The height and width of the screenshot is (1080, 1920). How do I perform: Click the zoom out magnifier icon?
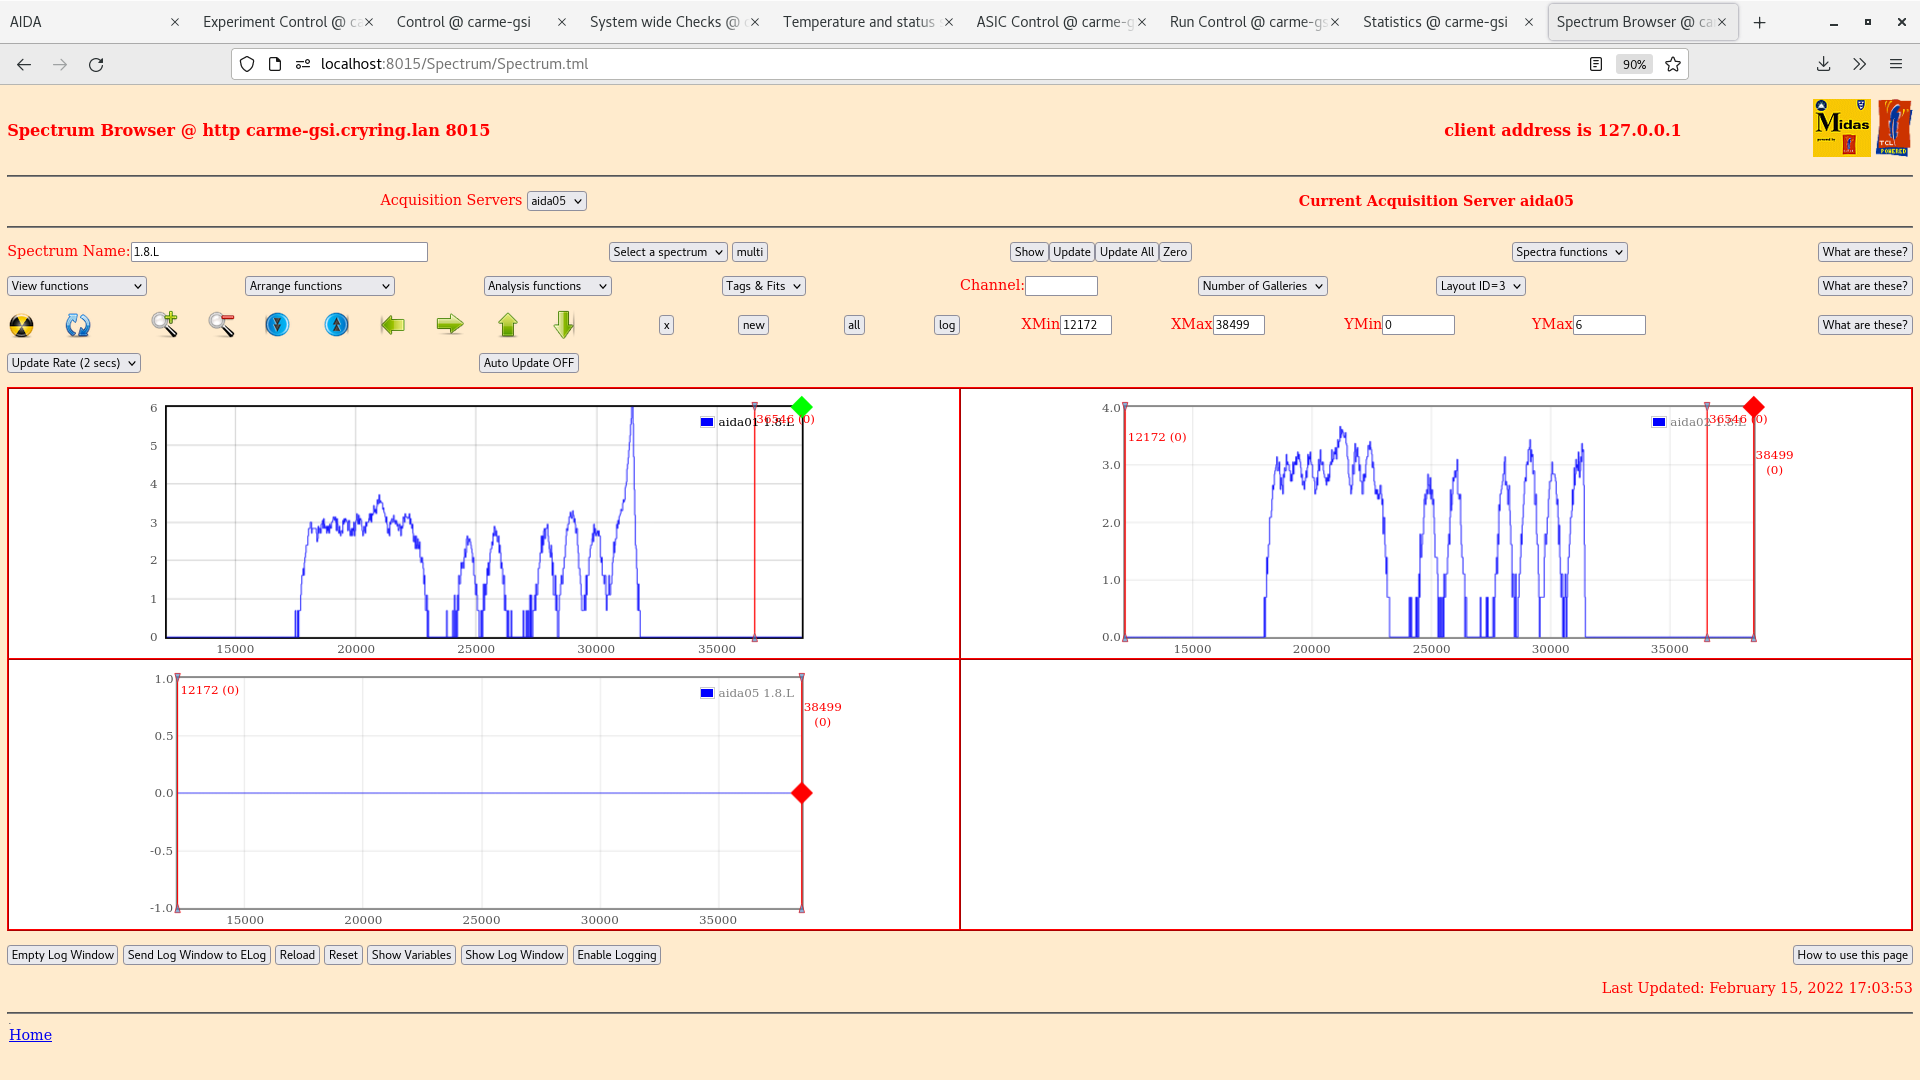pos(221,324)
